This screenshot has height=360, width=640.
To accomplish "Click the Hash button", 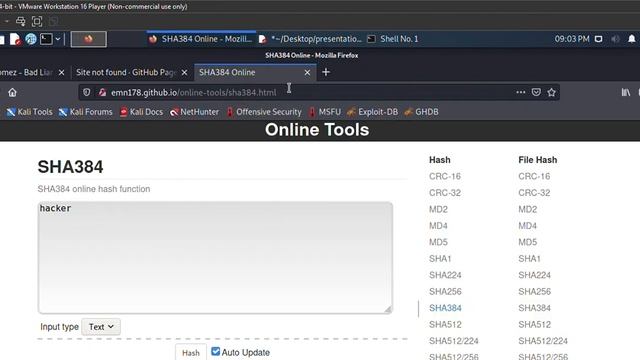I will pyautogui.click(x=191, y=353).
